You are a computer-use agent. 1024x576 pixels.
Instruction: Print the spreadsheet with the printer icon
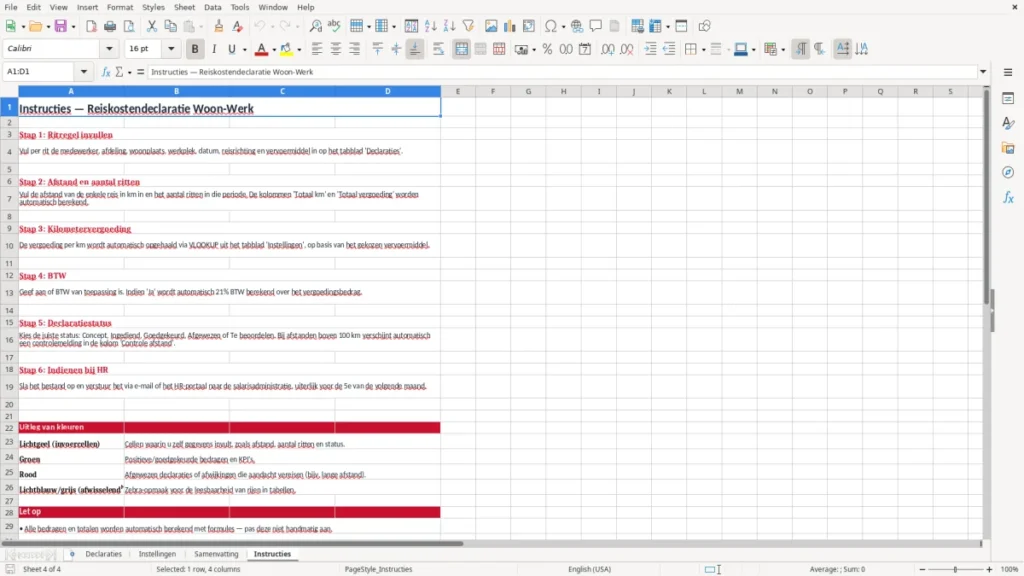tap(110, 26)
